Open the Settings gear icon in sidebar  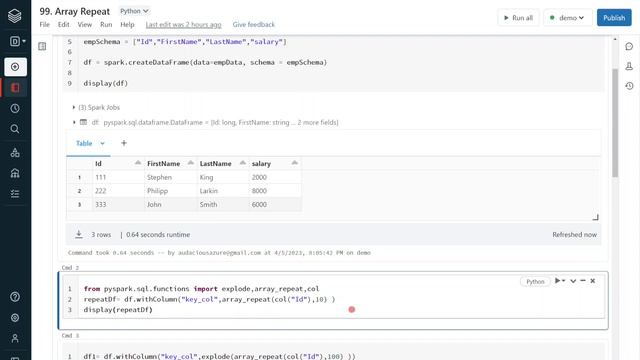(x=15, y=318)
